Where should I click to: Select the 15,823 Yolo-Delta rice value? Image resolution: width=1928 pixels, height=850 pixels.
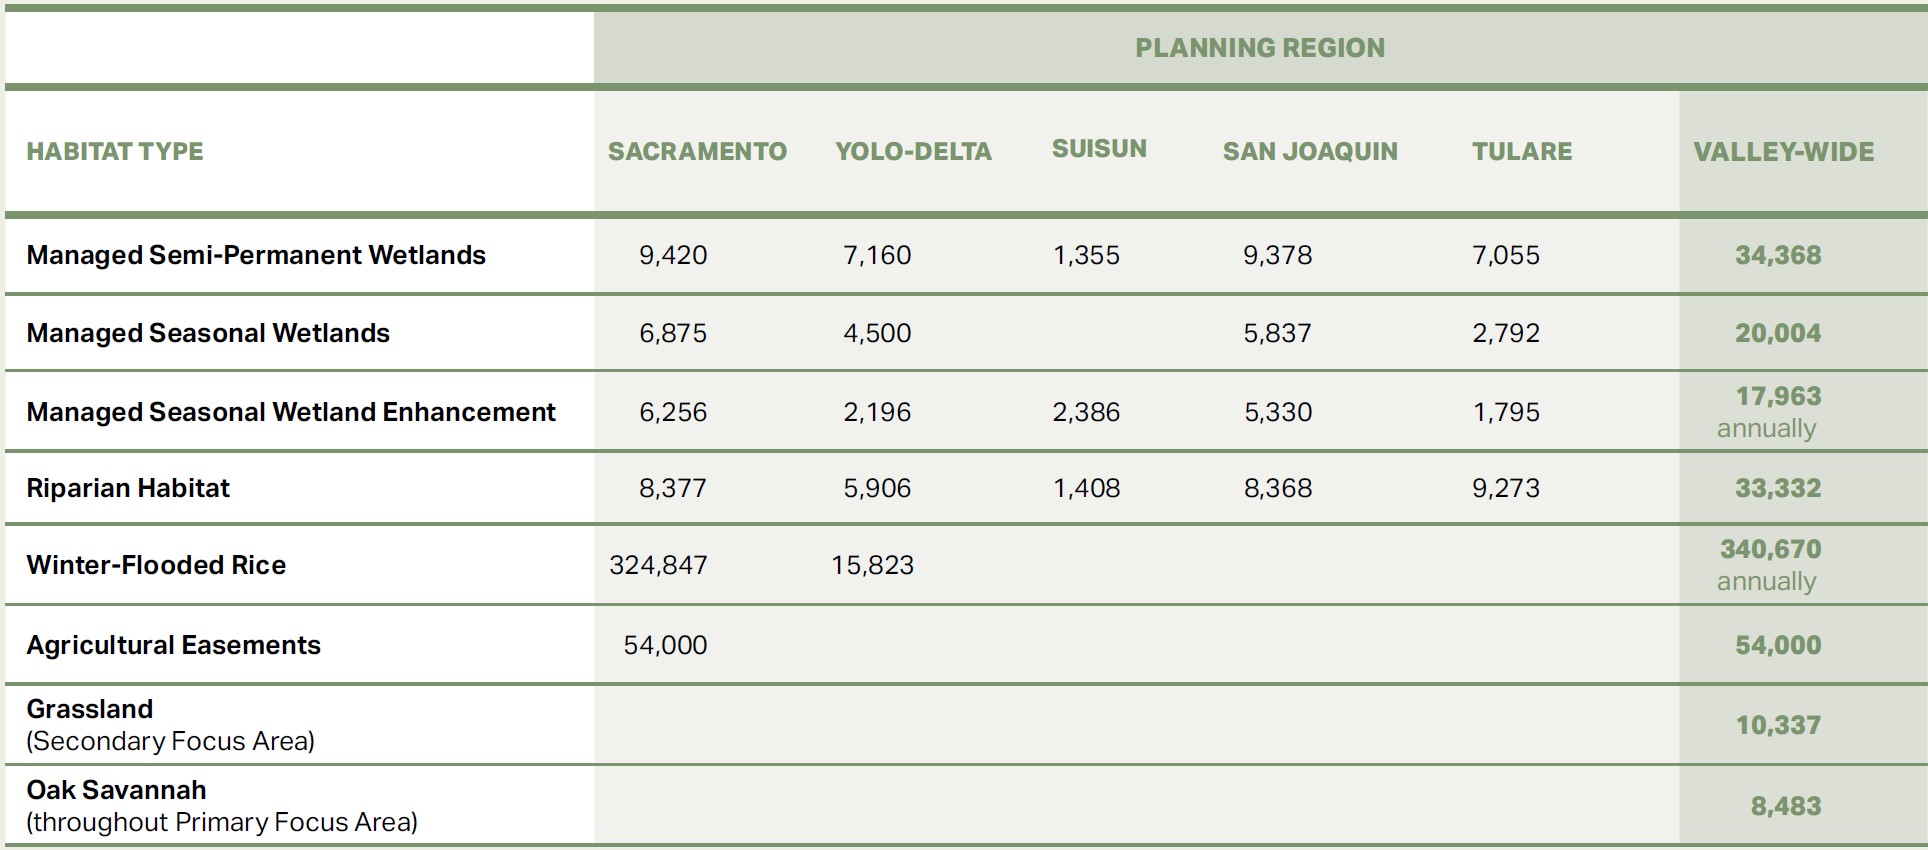[872, 565]
